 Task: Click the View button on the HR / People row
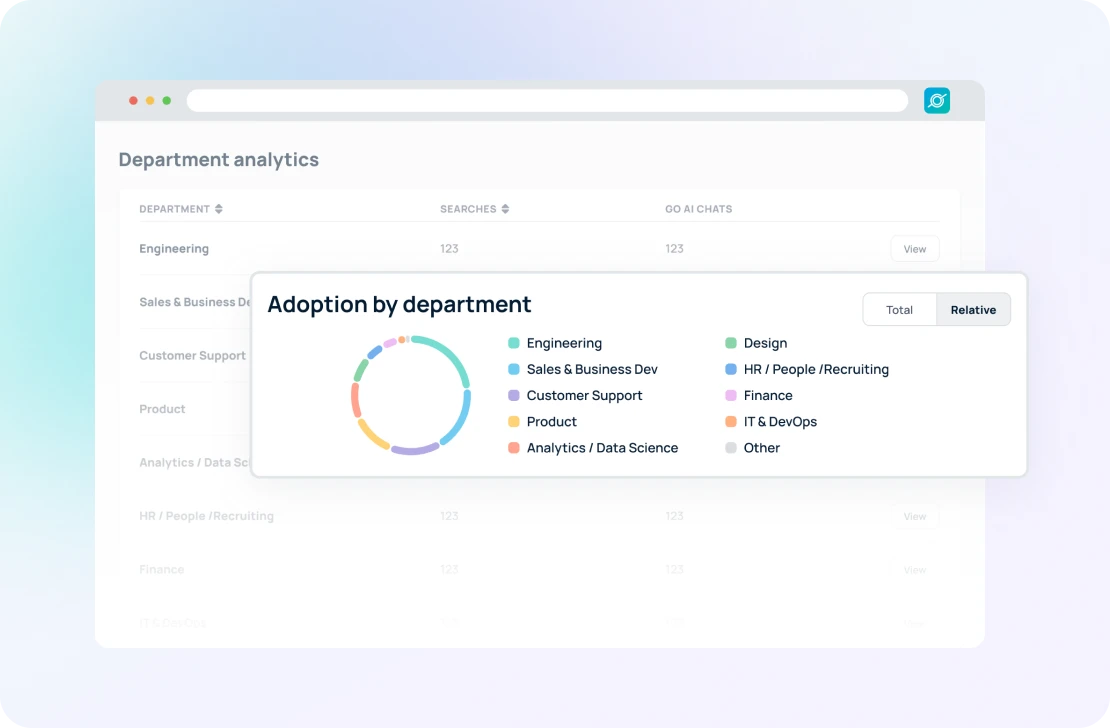tap(914, 516)
